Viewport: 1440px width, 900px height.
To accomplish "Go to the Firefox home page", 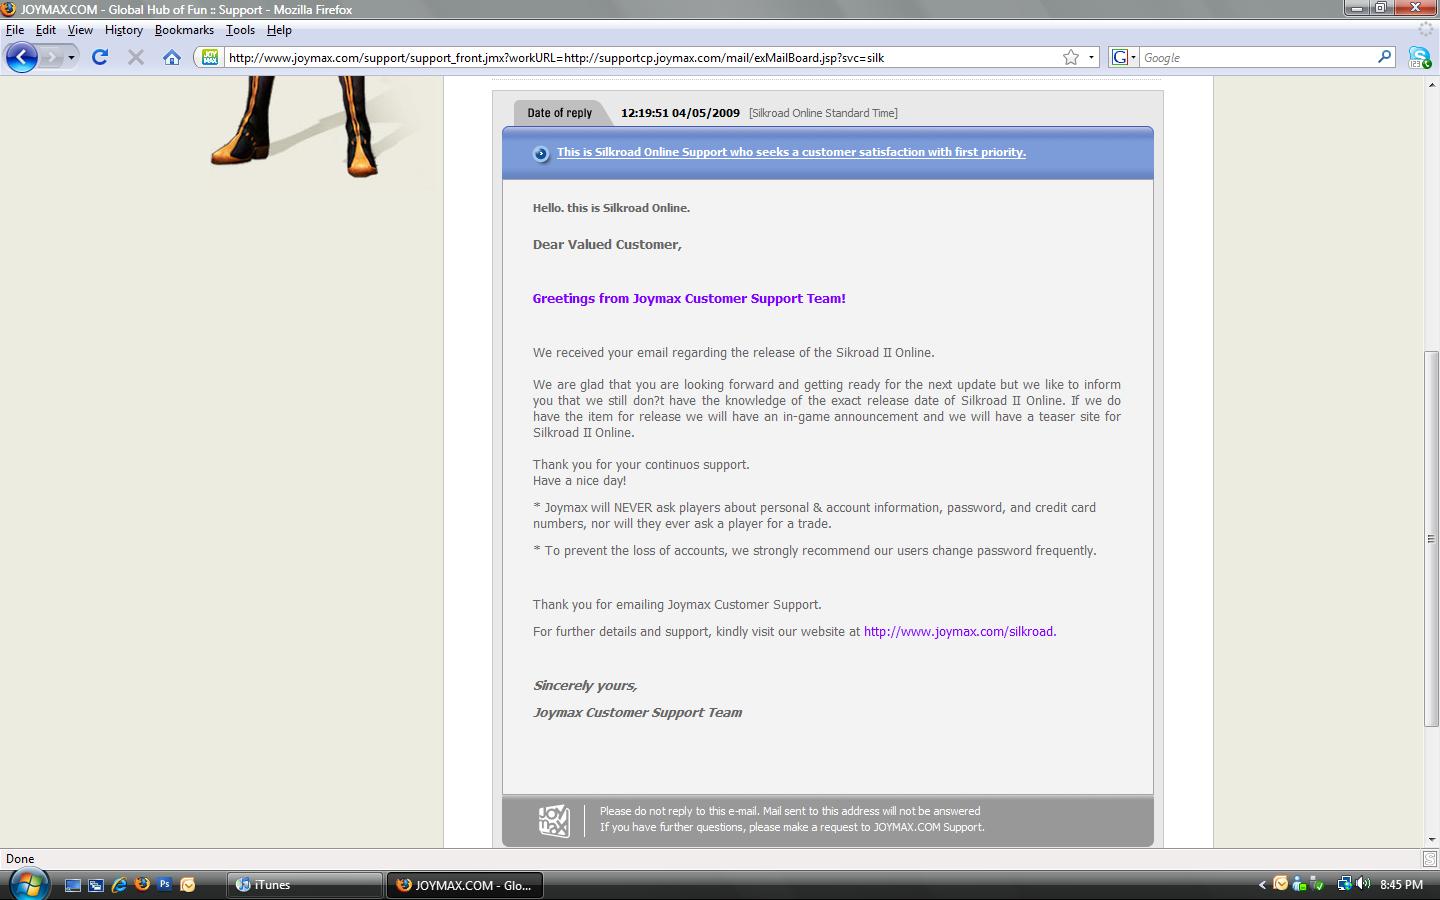I will (172, 57).
